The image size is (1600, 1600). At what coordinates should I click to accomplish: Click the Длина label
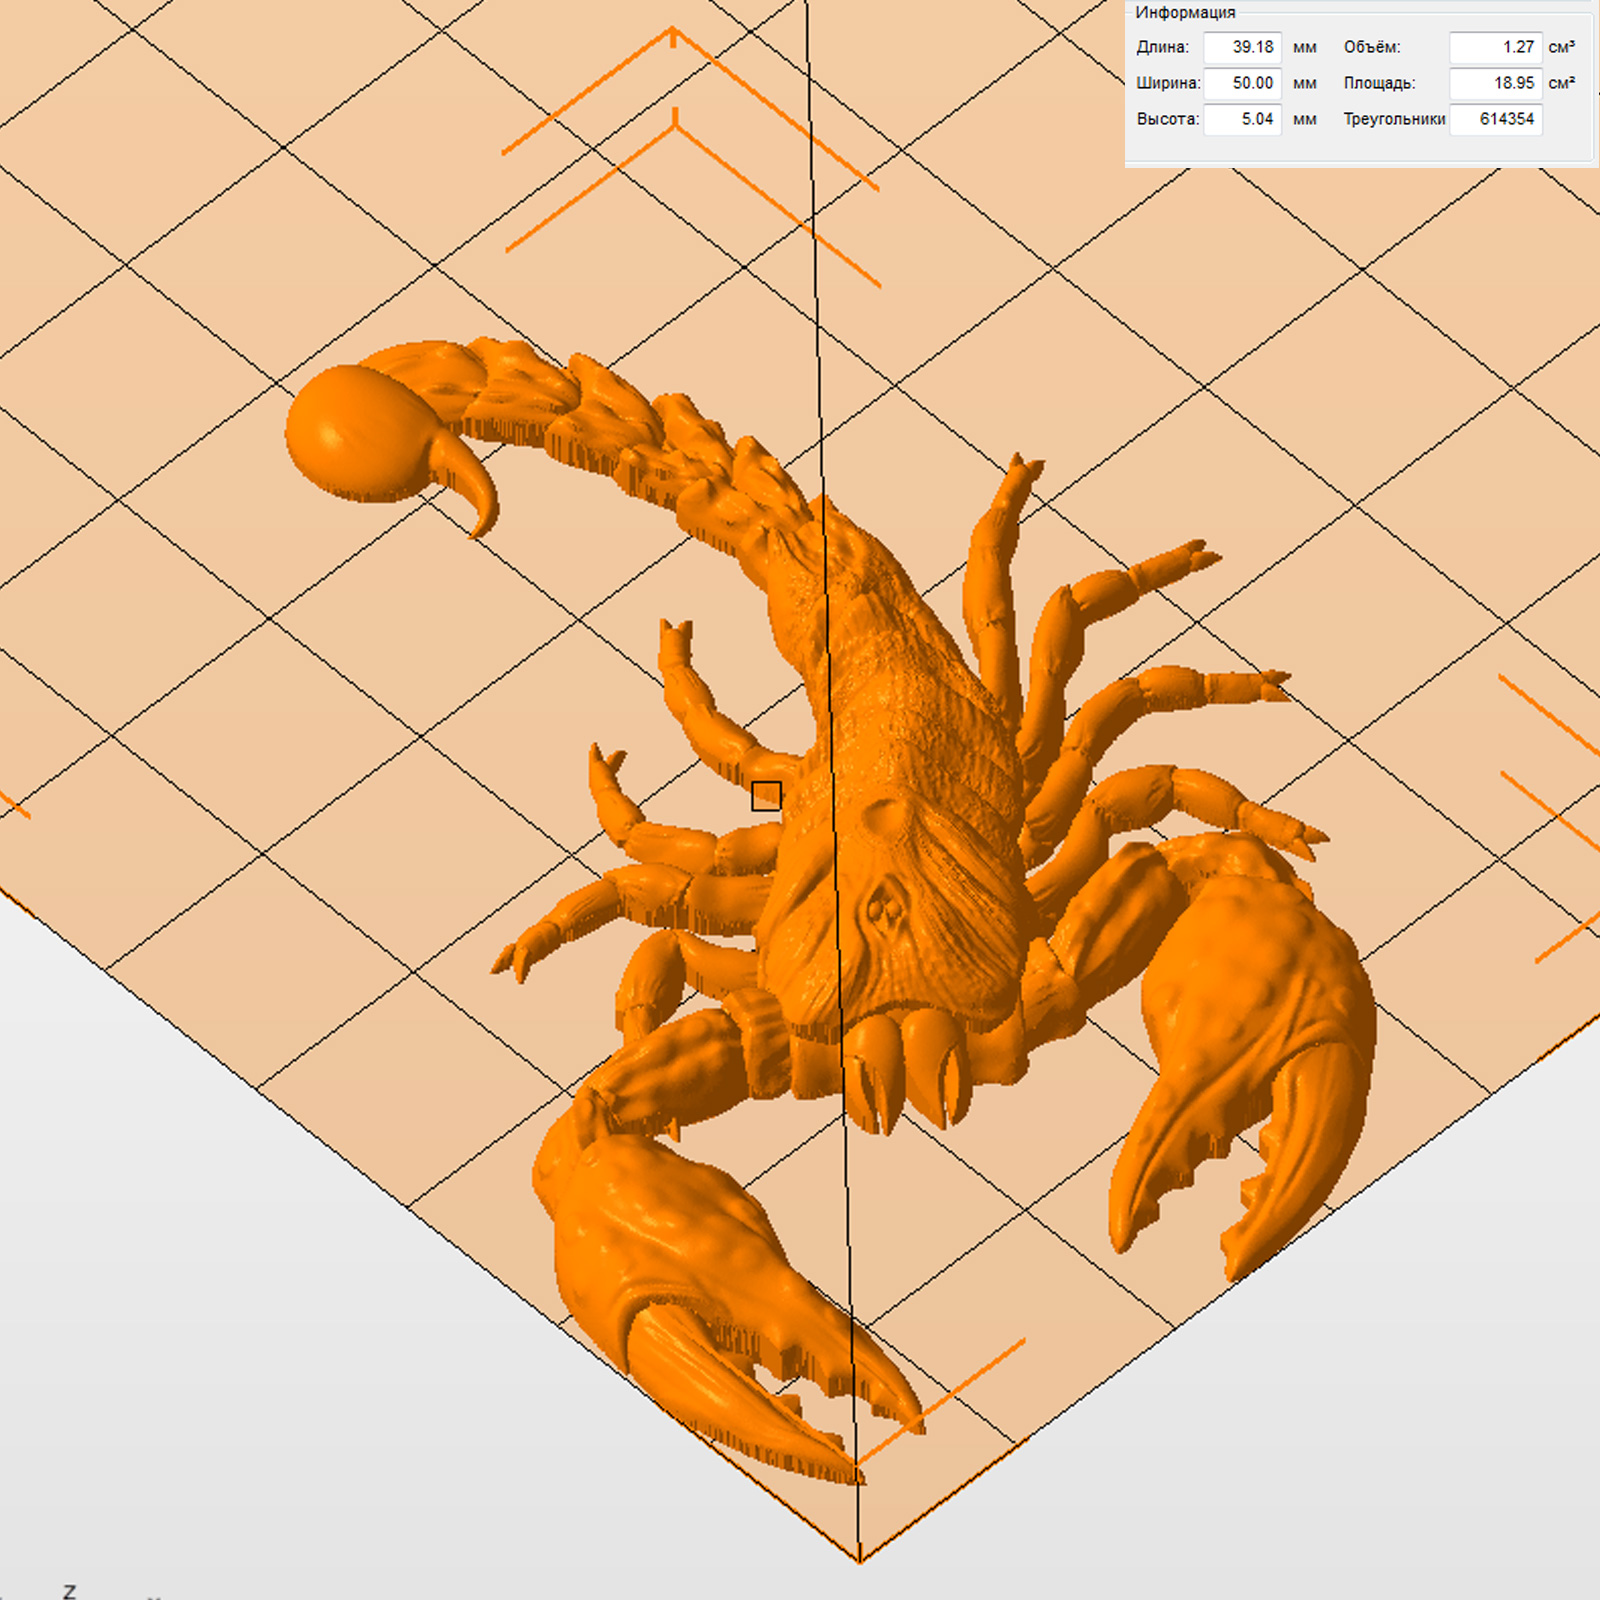pyautogui.click(x=1162, y=47)
